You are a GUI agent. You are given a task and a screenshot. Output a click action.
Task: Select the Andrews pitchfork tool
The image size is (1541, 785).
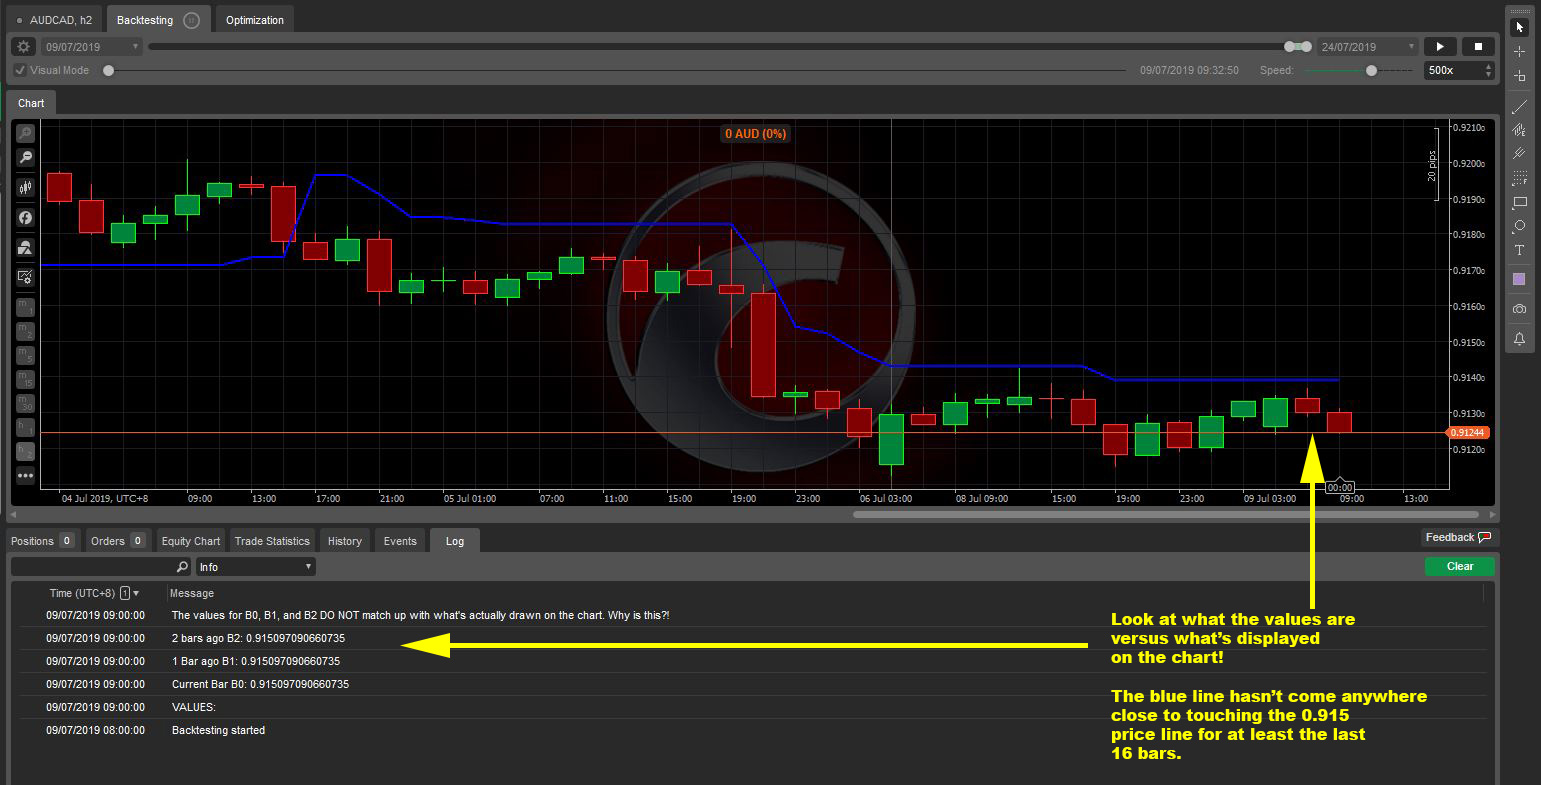(1519, 154)
